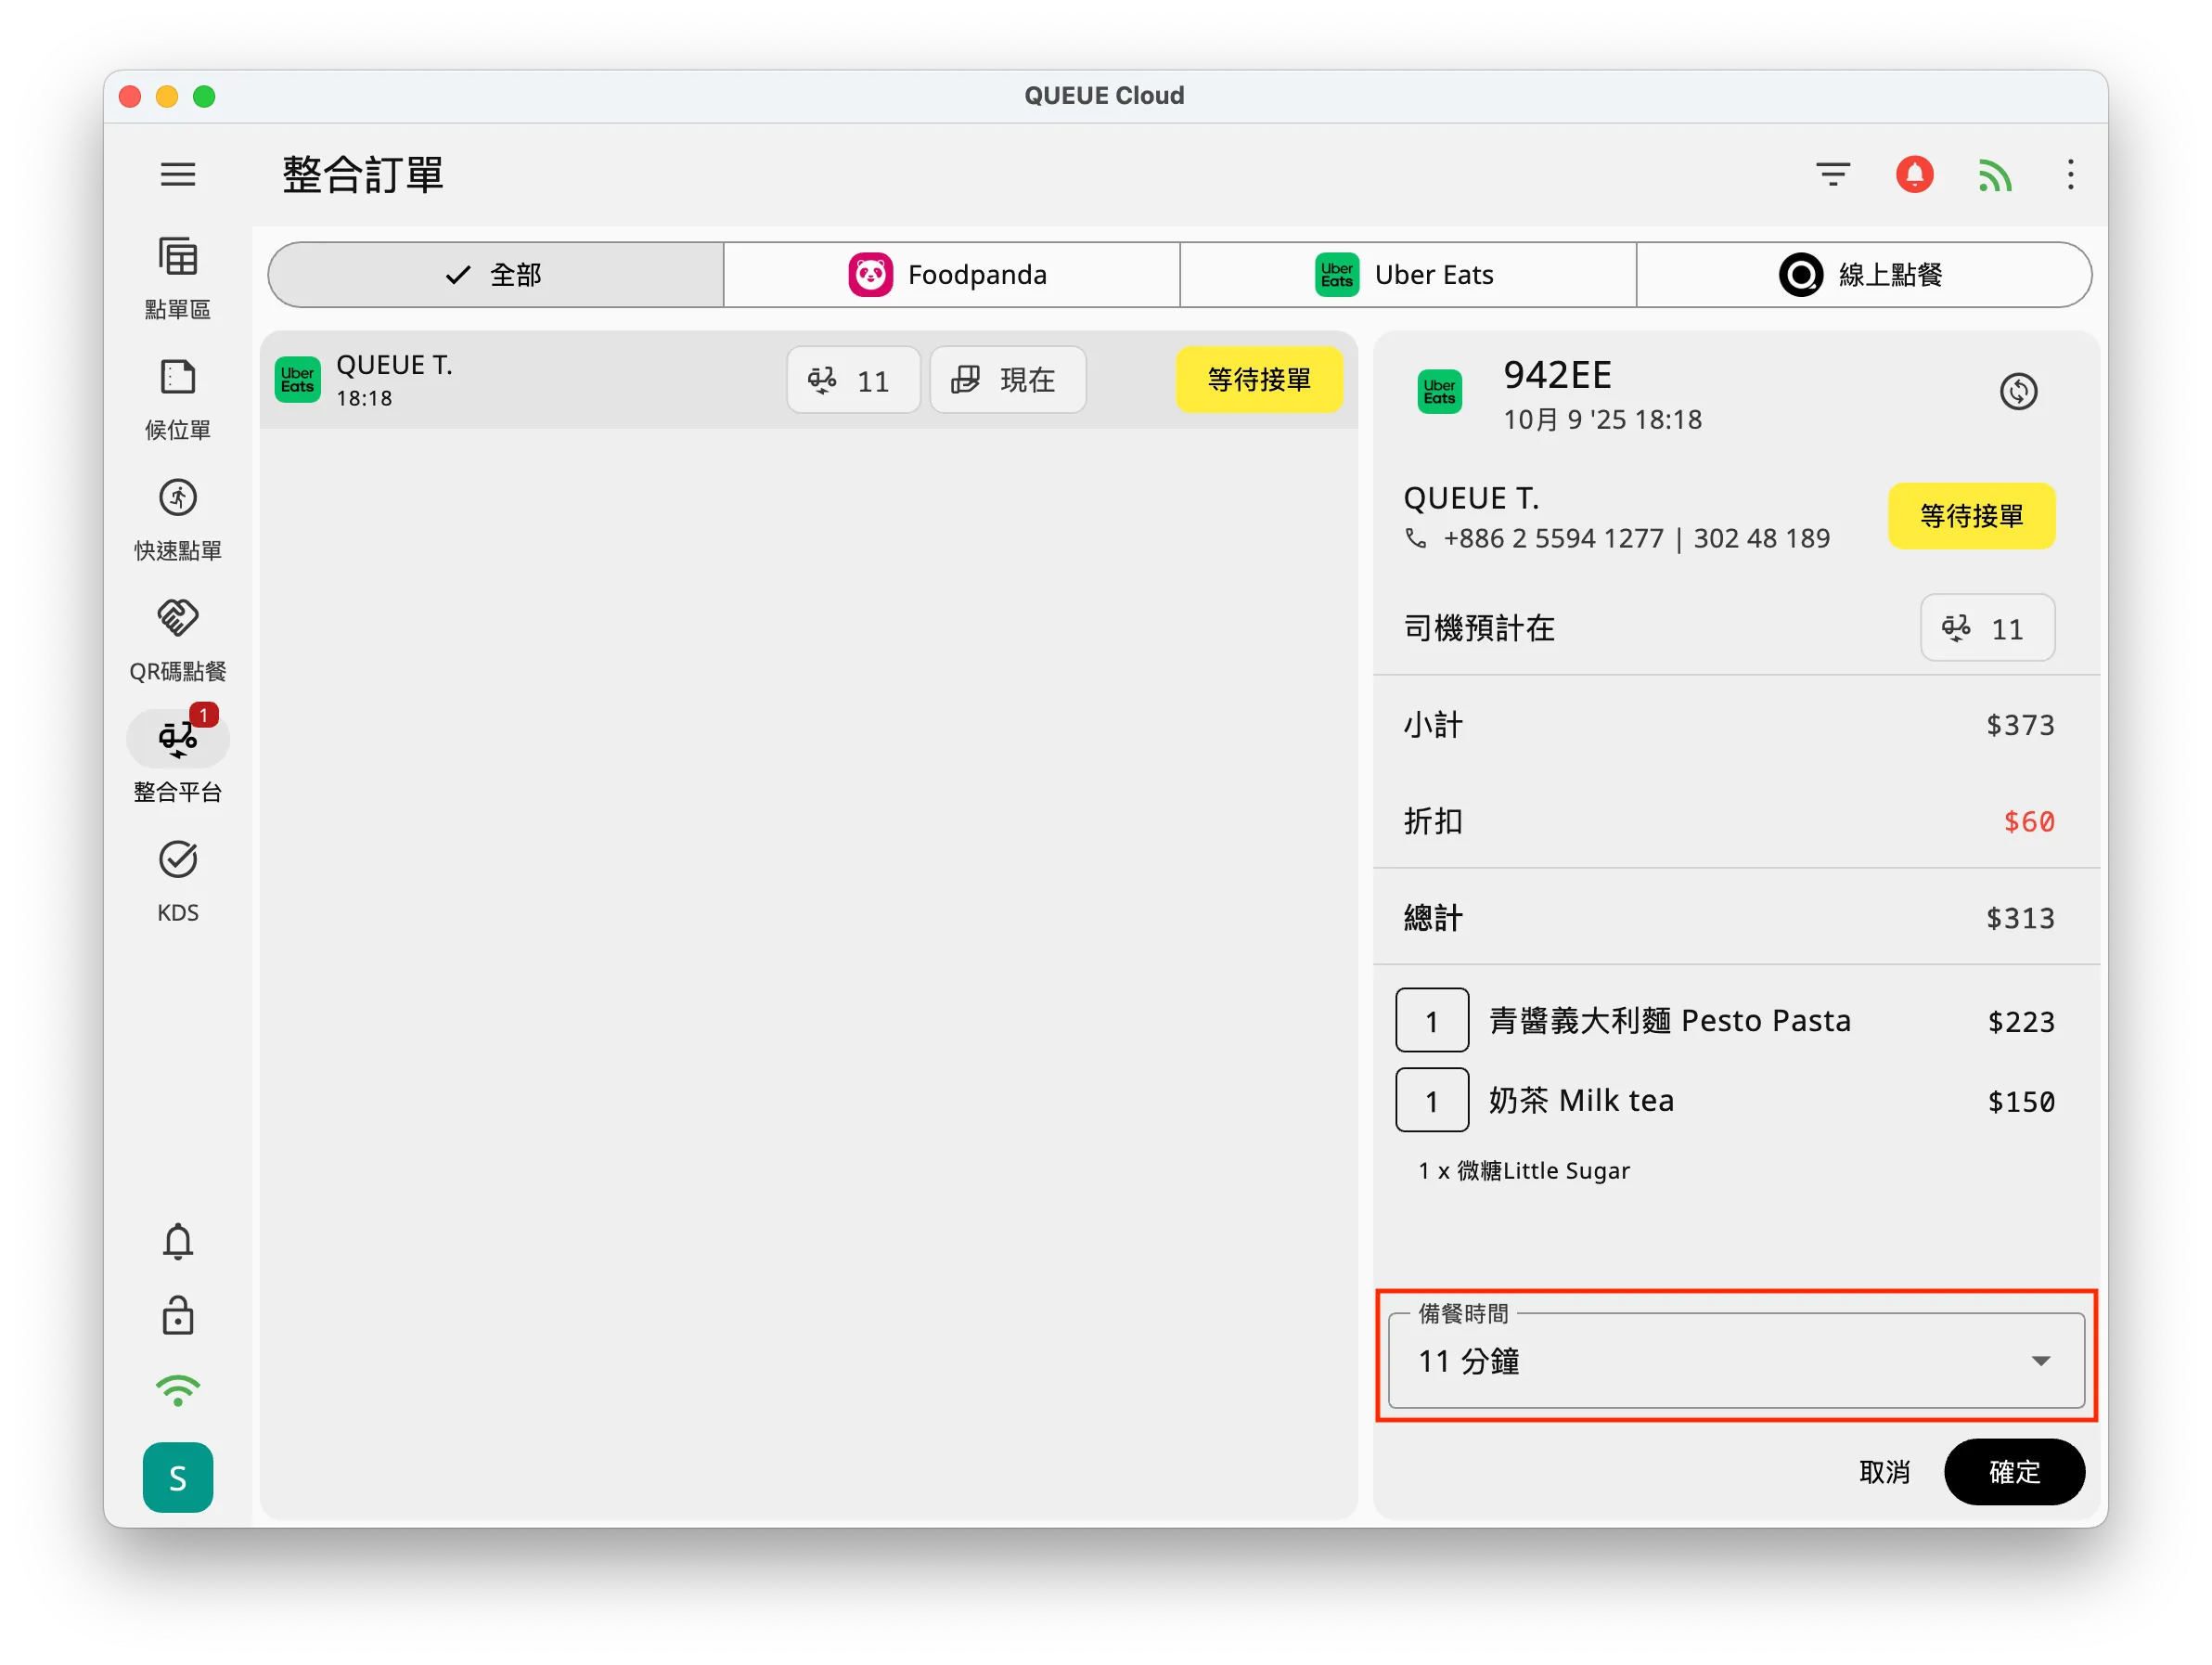
Task: Click 取消 to cancel
Action: coord(1884,1472)
